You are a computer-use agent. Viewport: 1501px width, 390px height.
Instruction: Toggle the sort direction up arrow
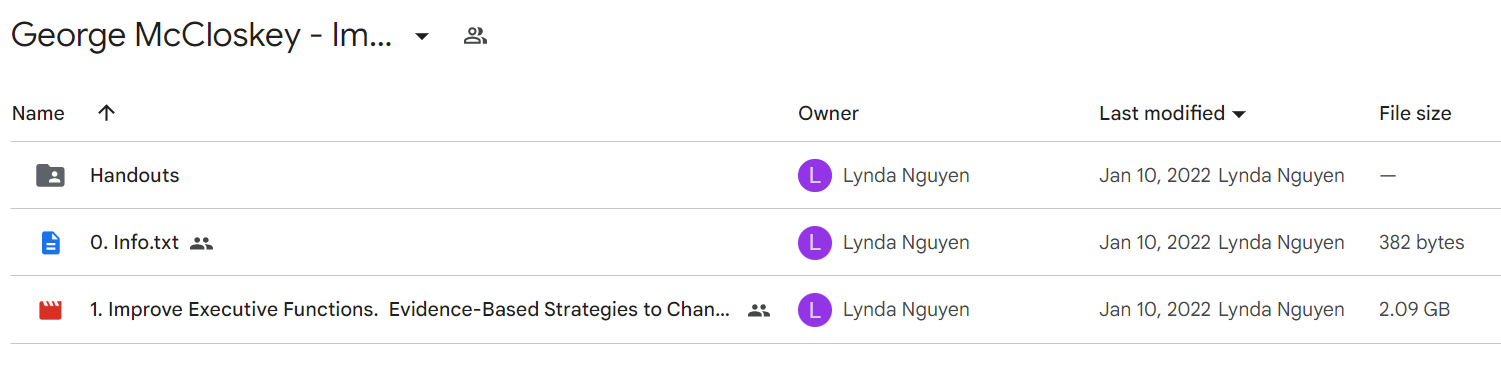coord(107,113)
